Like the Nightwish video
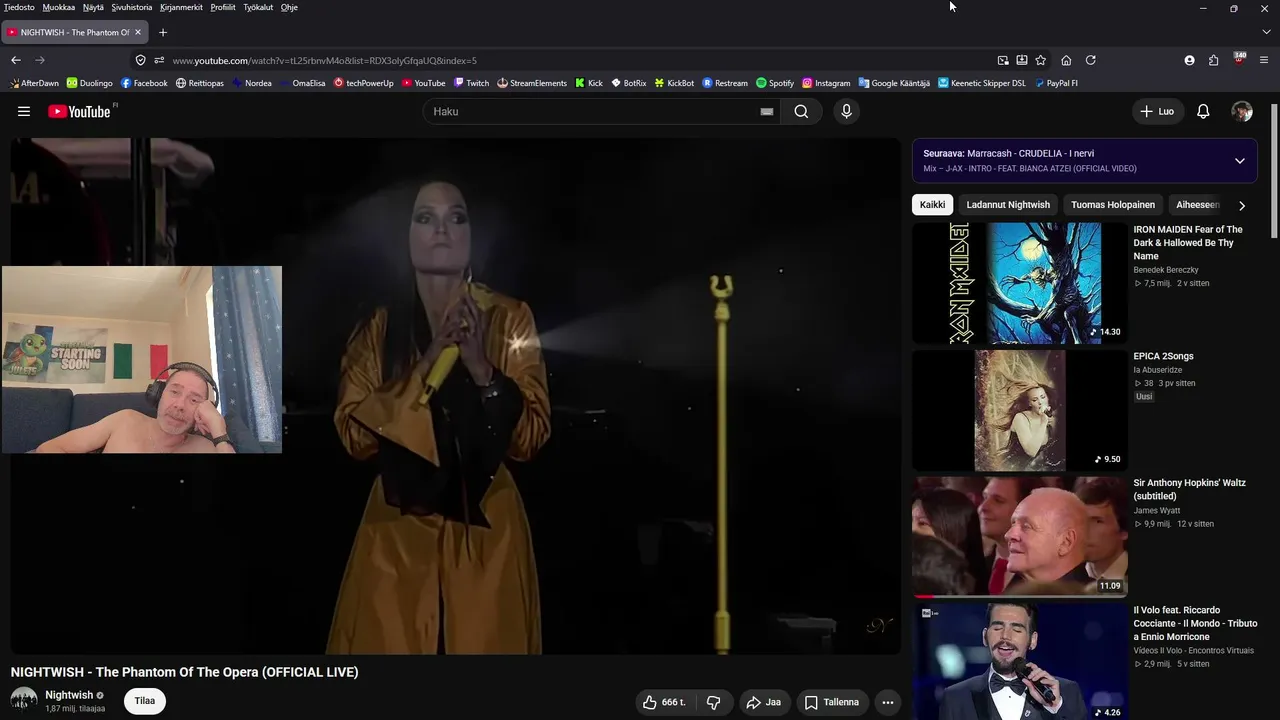This screenshot has width=1280, height=720. (x=665, y=702)
